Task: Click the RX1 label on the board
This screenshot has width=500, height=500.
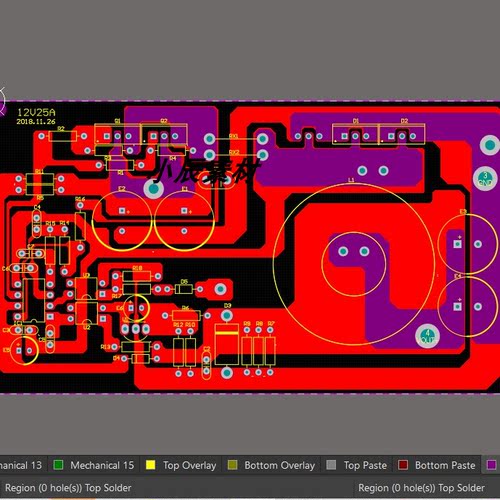Action: coord(234,136)
